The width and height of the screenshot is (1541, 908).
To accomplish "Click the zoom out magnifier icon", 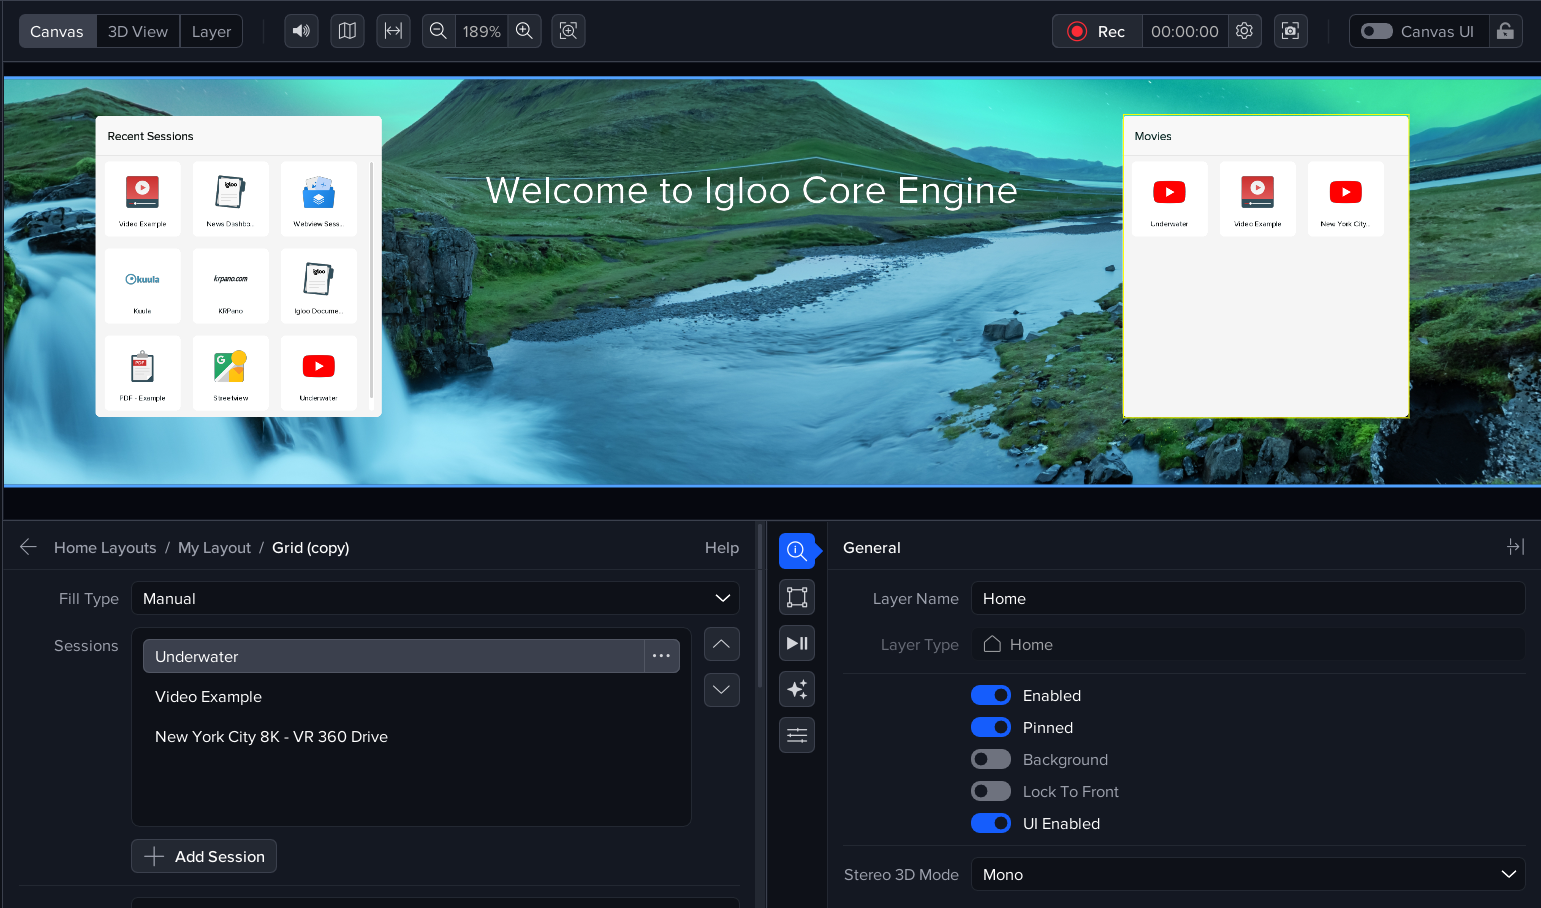I will pyautogui.click(x=438, y=31).
